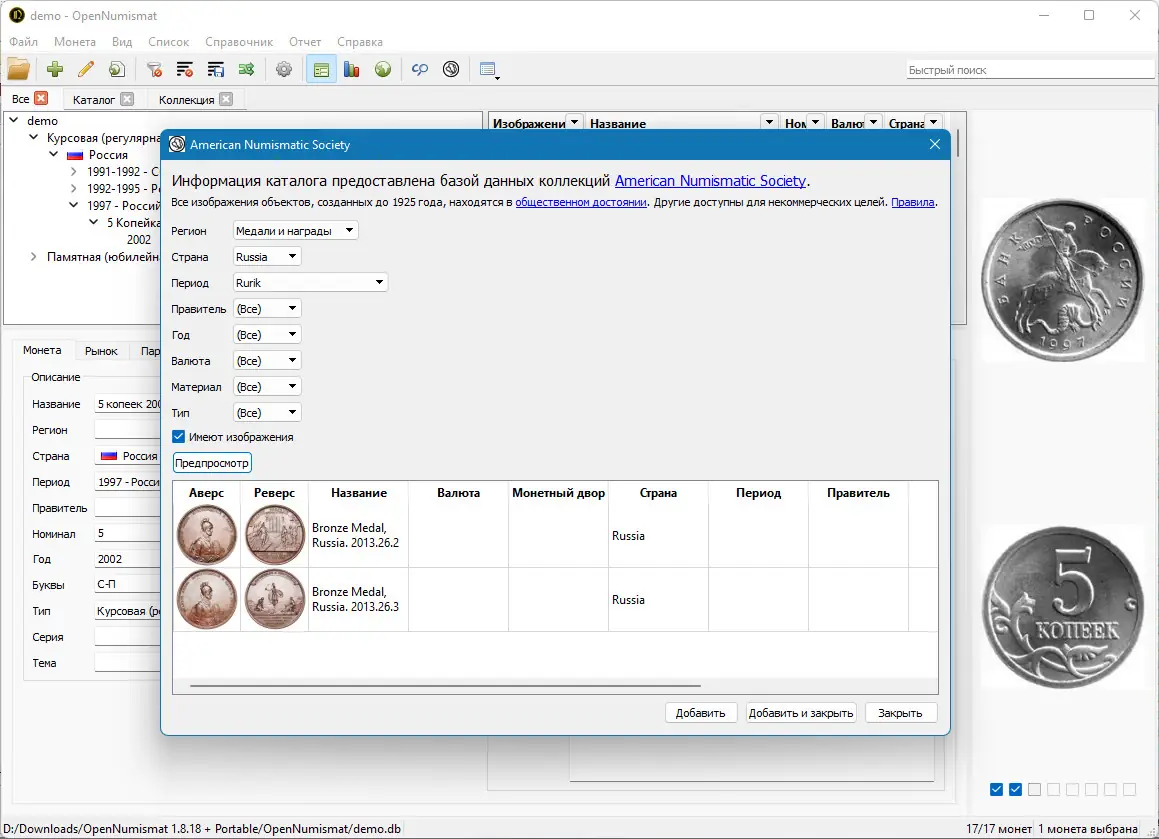Screen dimensions: 1159x839
Task: Click the OpenNumismat app icon in title bar
Action: click(x=16, y=15)
